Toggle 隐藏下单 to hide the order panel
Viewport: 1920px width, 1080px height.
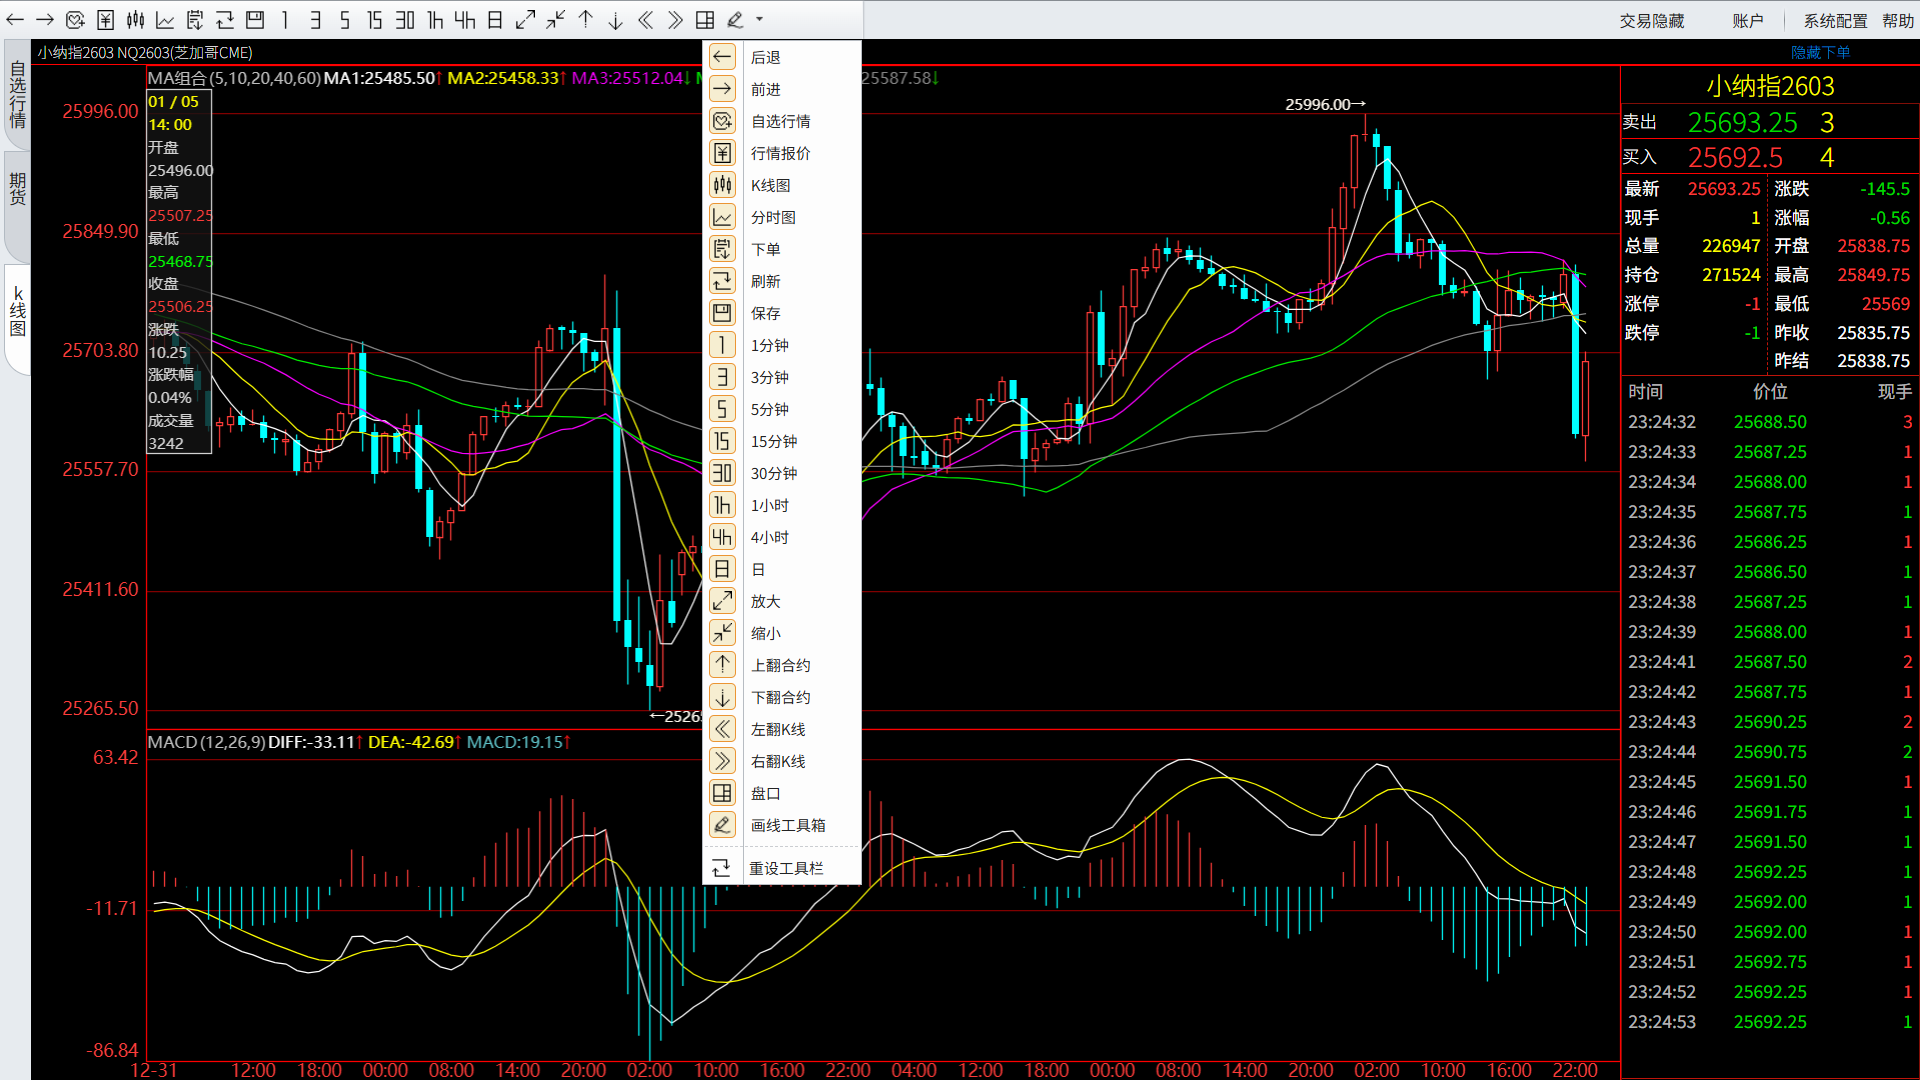pyautogui.click(x=1820, y=52)
